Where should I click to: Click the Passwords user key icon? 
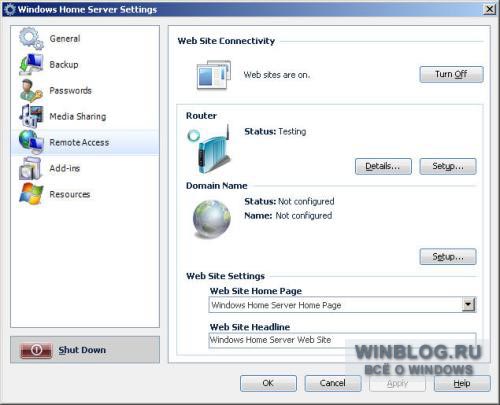(31, 90)
